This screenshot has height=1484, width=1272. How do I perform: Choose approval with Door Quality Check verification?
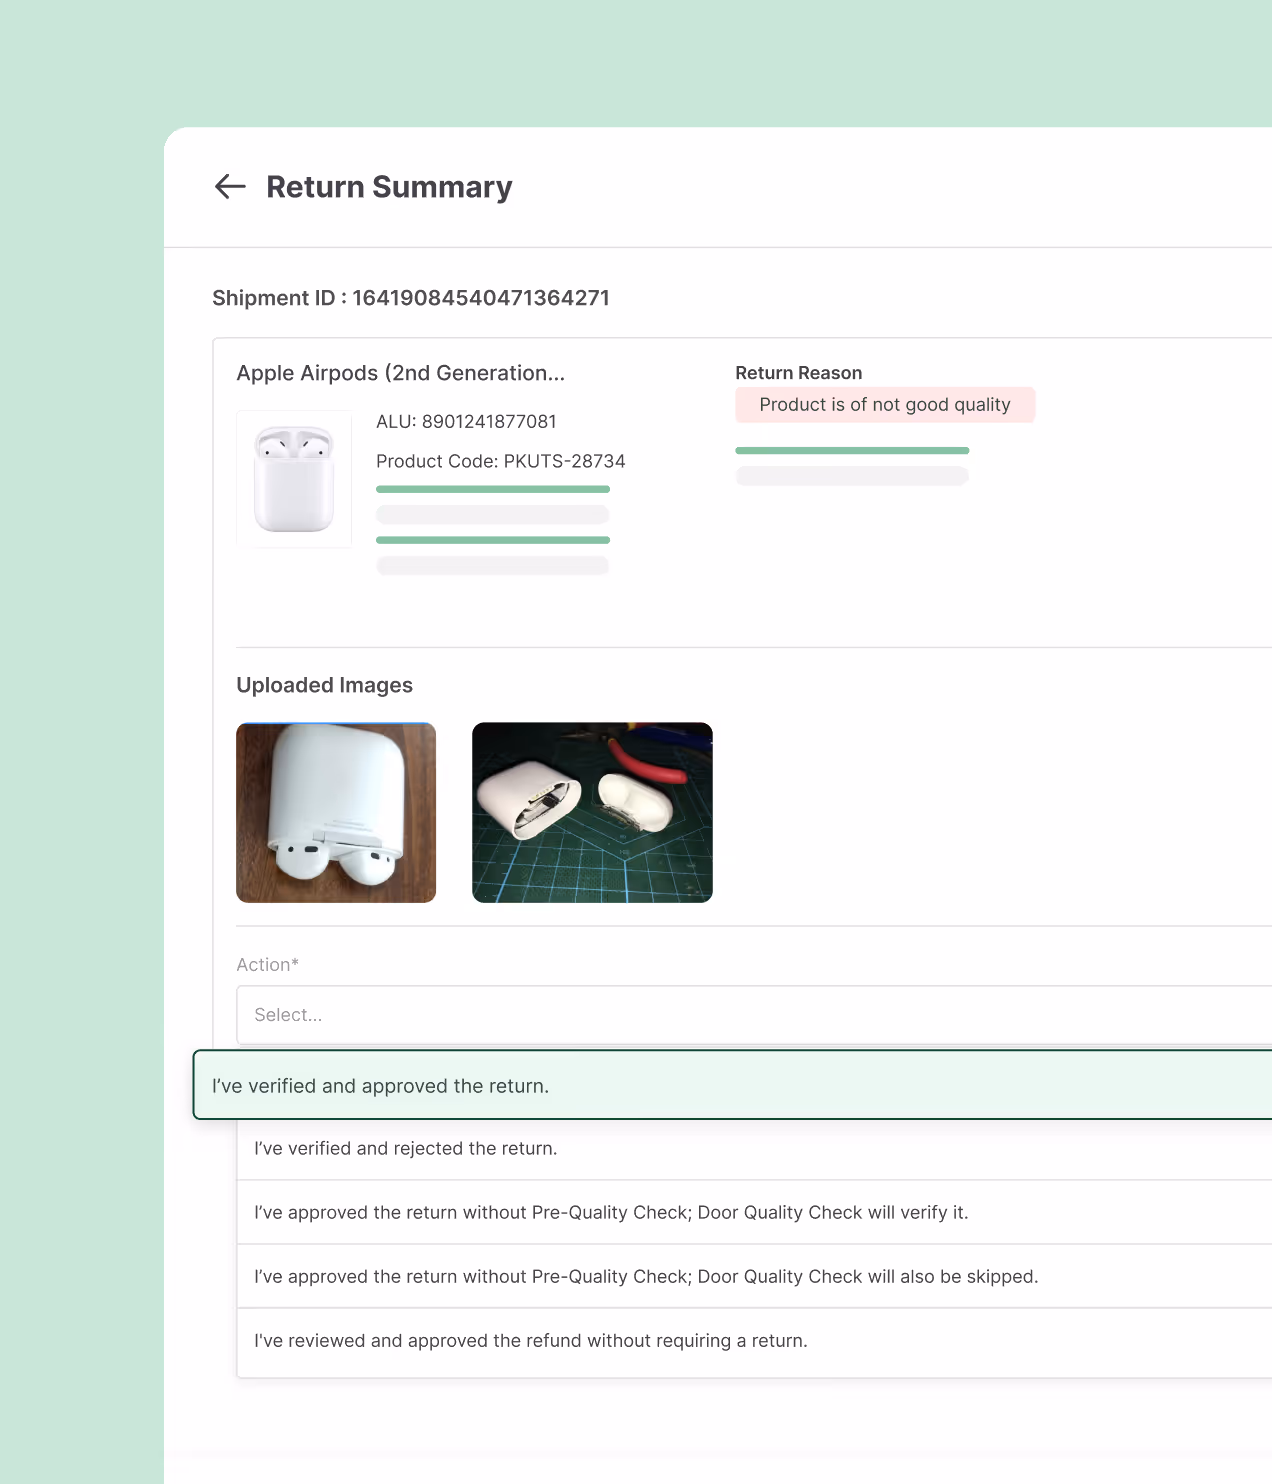(611, 1212)
